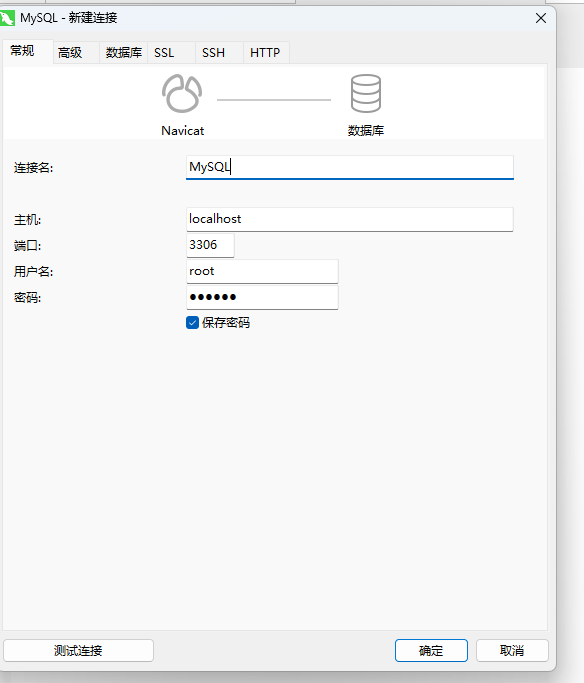
Task: Confirm with the 确定 button
Action: pos(431,650)
